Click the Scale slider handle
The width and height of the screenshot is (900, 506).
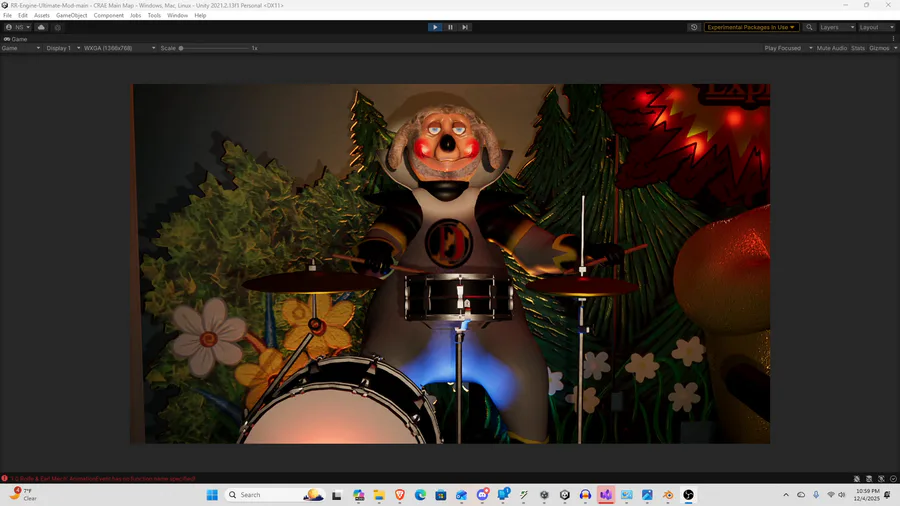[x=181, y=48]
